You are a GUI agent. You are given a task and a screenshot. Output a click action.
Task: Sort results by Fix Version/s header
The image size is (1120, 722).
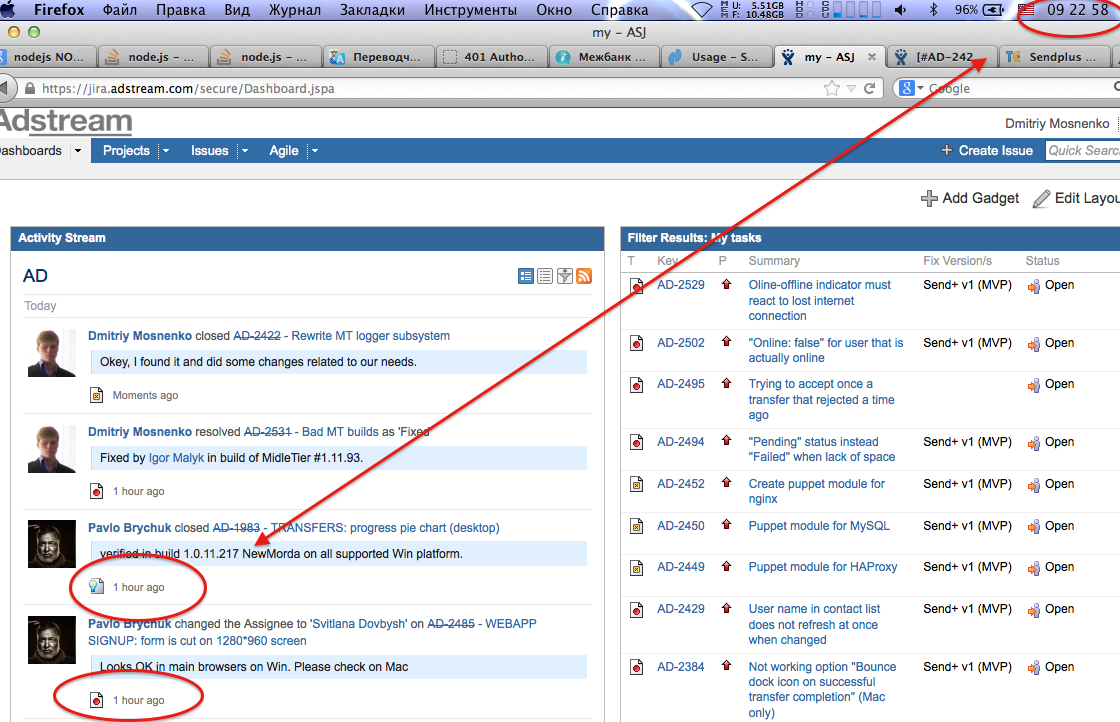[x=957, y=261]
